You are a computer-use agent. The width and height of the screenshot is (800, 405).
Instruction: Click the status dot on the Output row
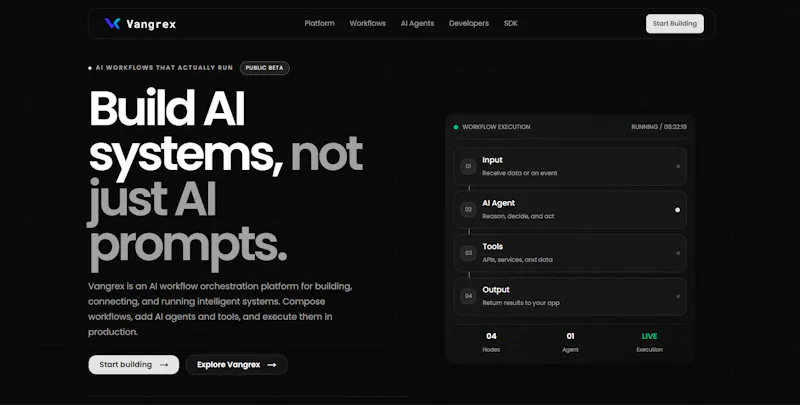[678, 296]
